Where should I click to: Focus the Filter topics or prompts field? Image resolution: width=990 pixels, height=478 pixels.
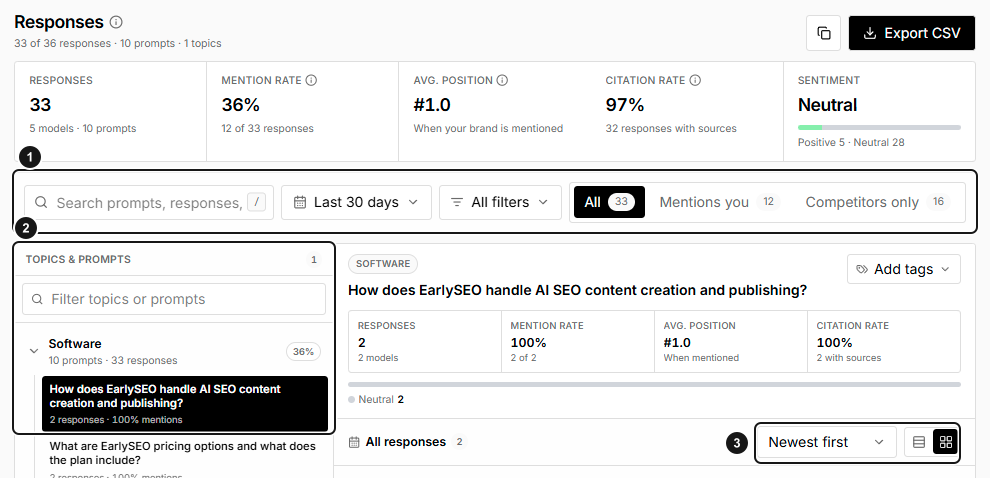click(174, 299)
